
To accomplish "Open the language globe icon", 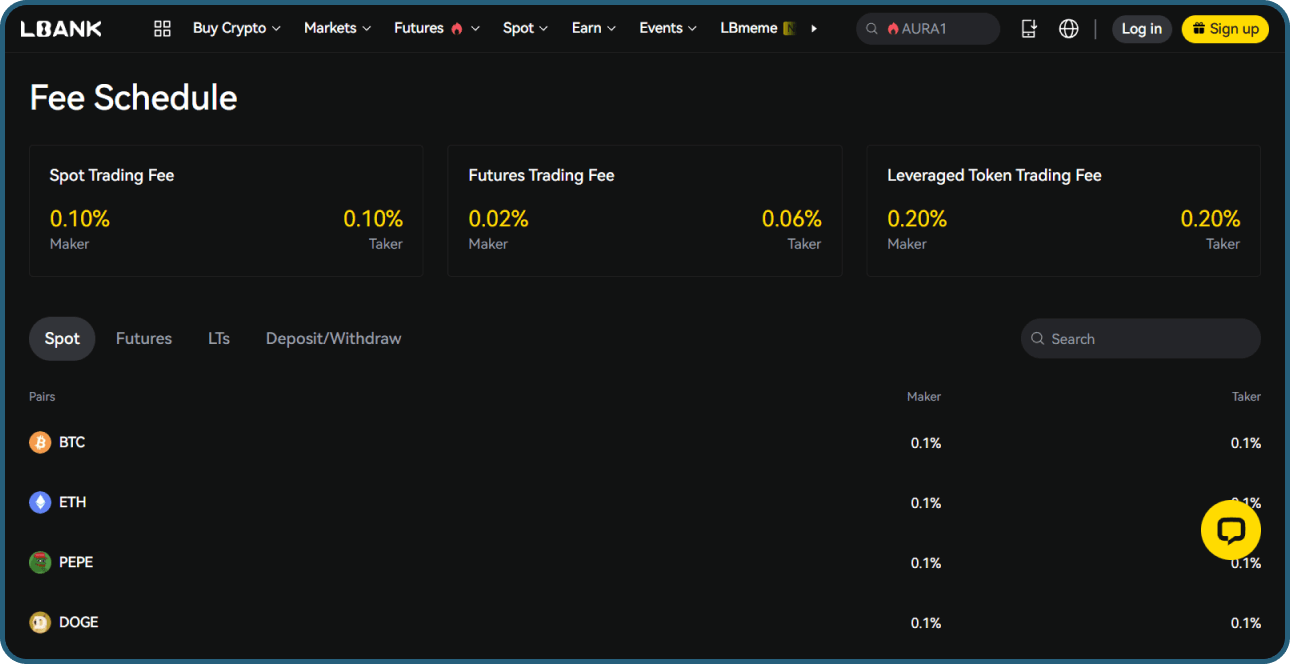I will [1068, 29].
